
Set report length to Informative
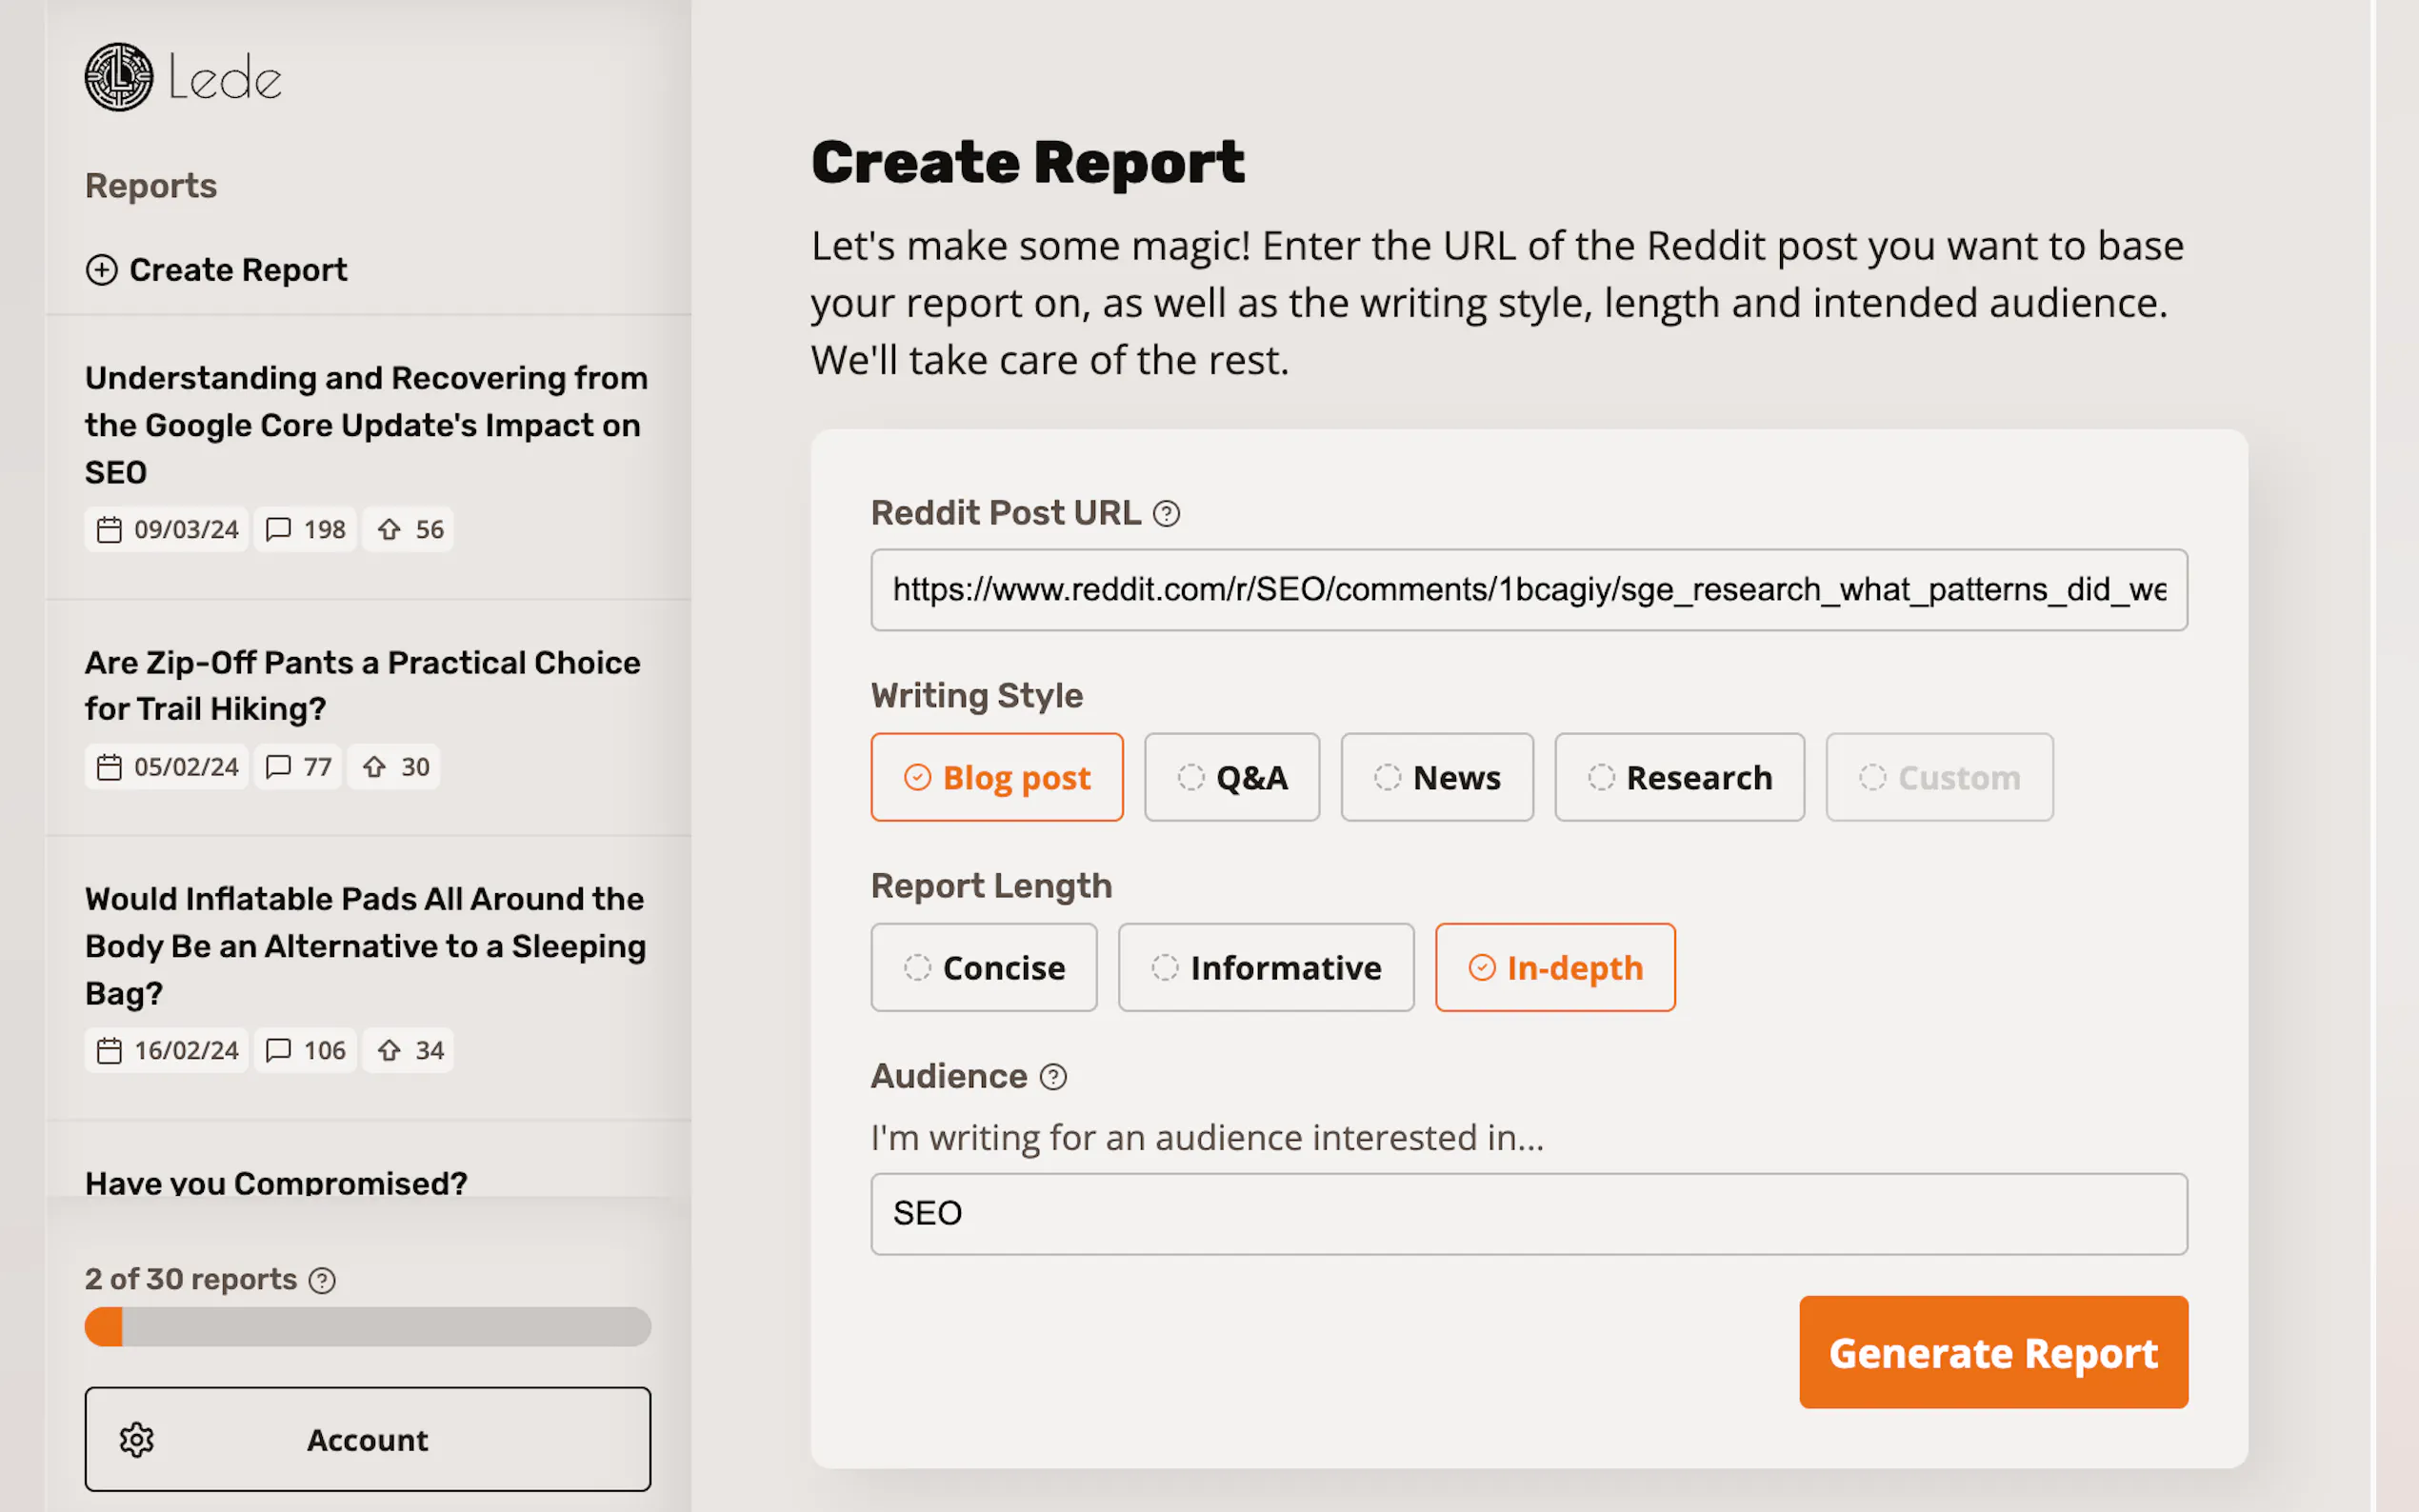(1265, 968)
